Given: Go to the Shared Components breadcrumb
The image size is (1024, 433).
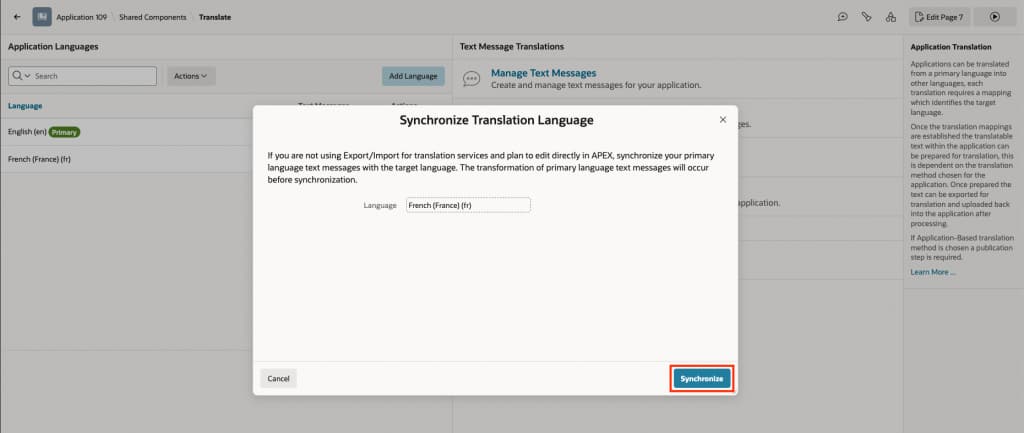Looking at the screenshot, I should 152,17.
